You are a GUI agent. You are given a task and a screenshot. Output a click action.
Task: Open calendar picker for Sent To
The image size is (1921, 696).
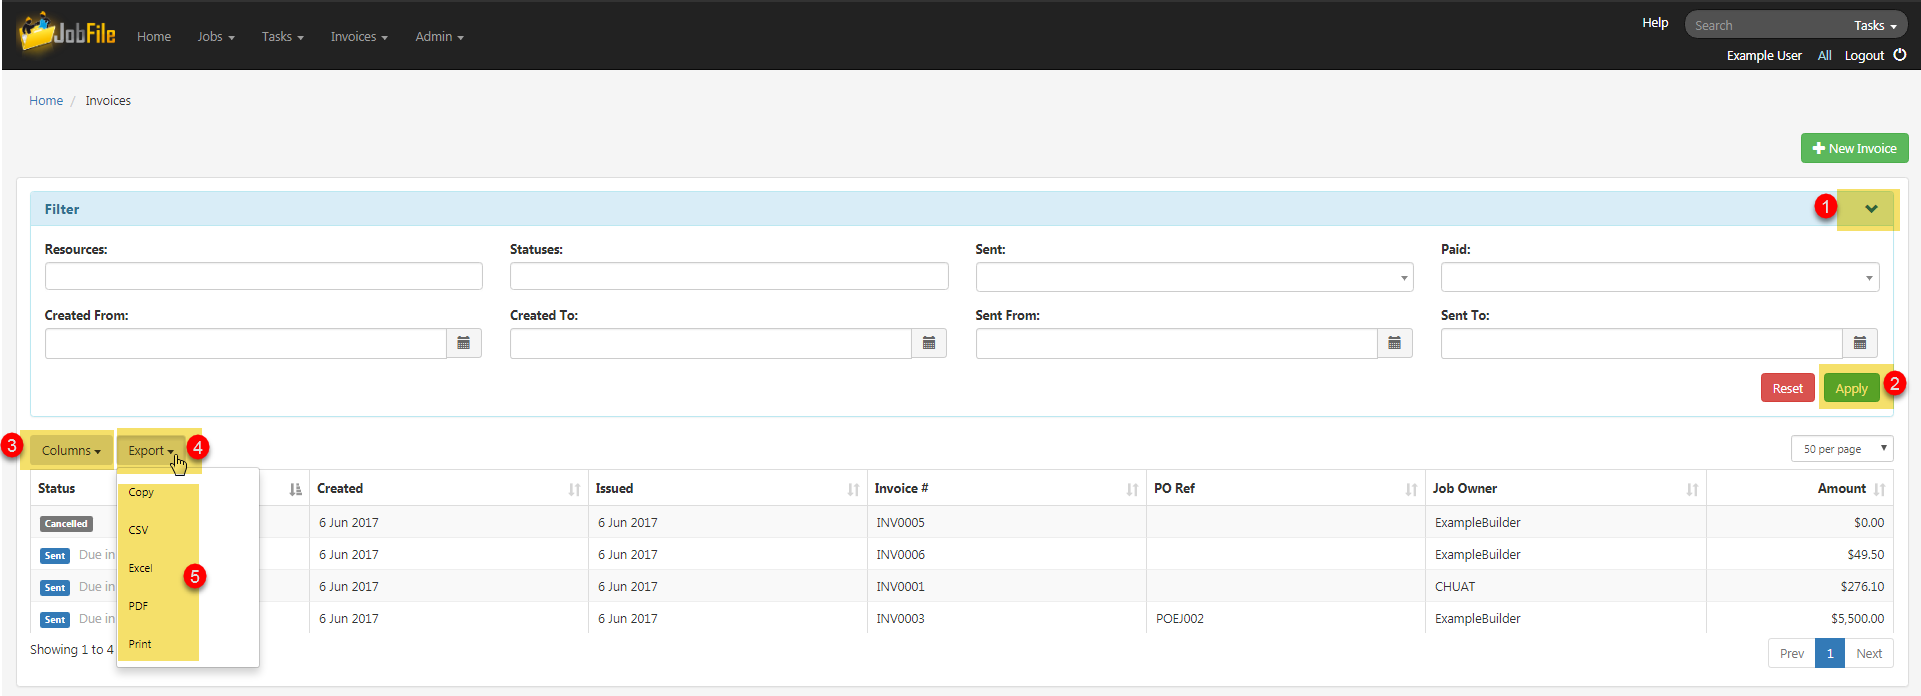tap(1860, 343)
